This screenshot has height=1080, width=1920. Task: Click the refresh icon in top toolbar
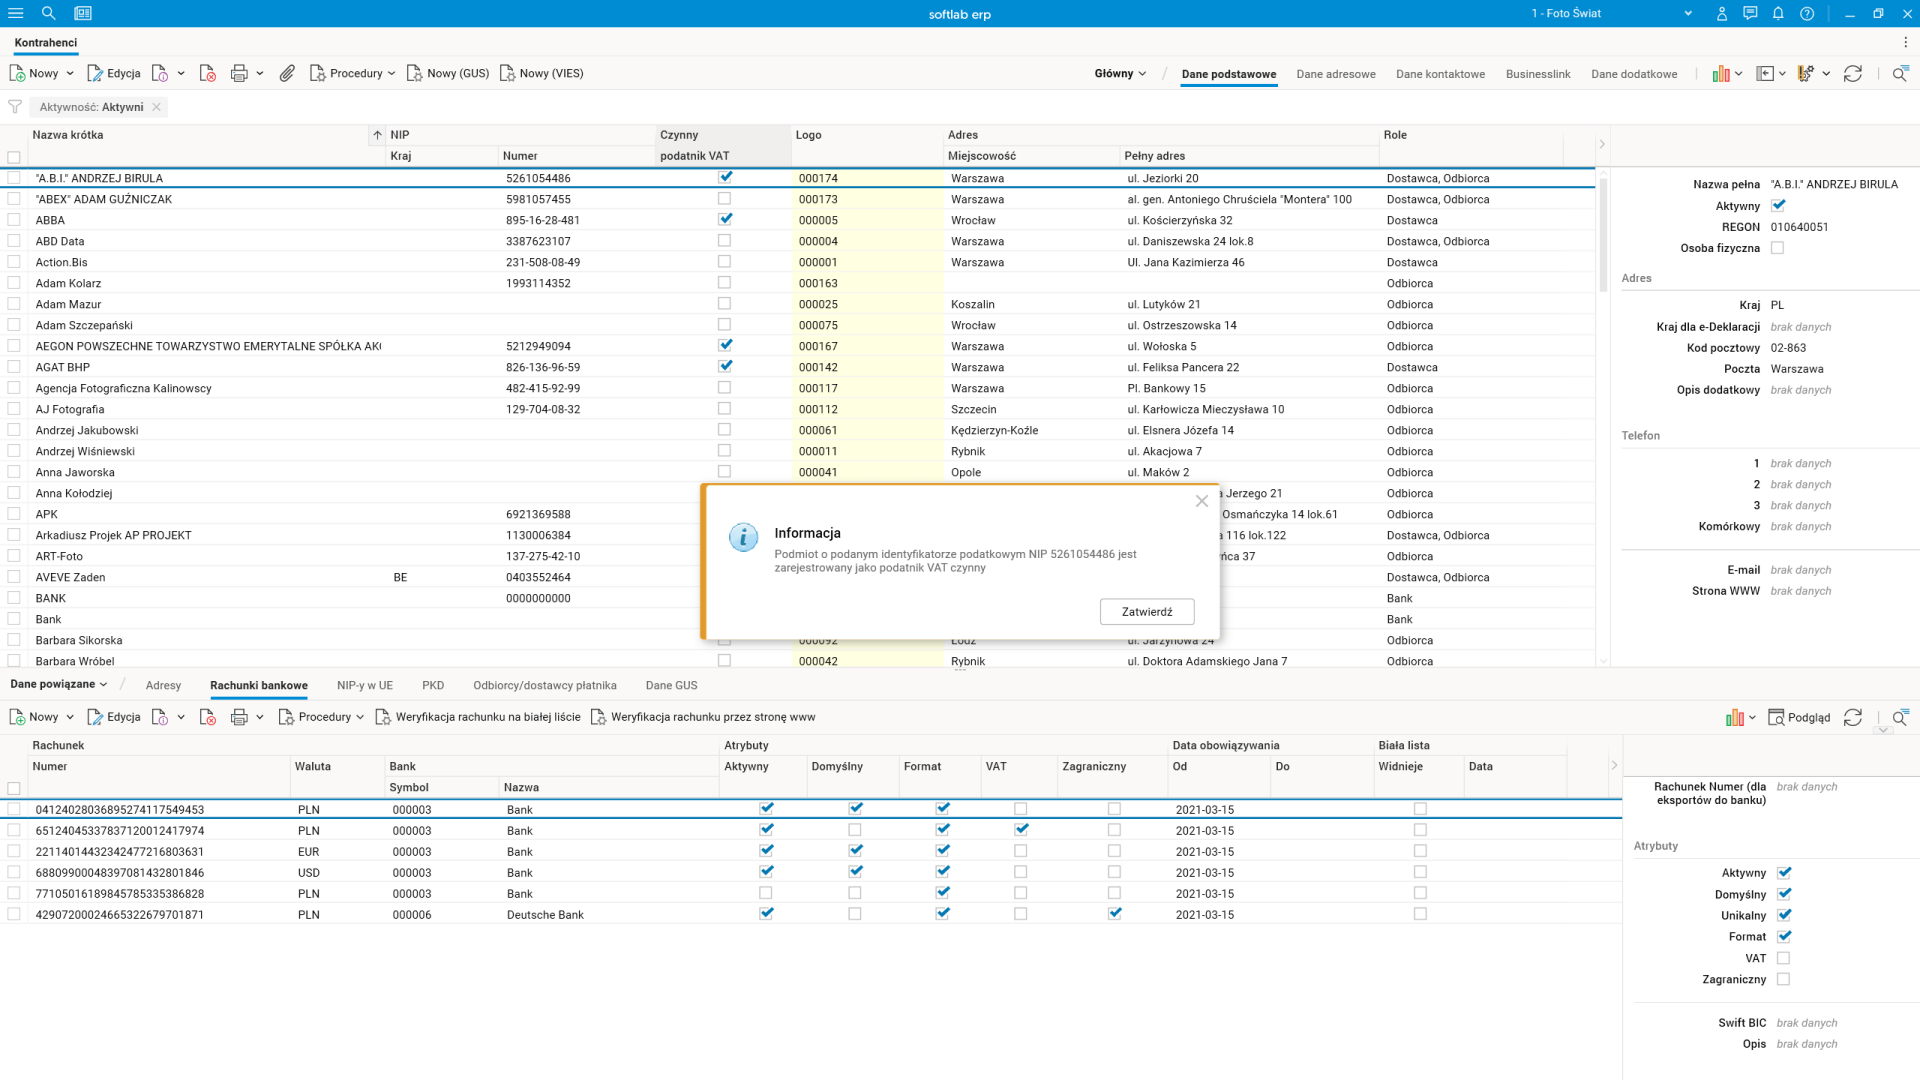[1852, 73]
